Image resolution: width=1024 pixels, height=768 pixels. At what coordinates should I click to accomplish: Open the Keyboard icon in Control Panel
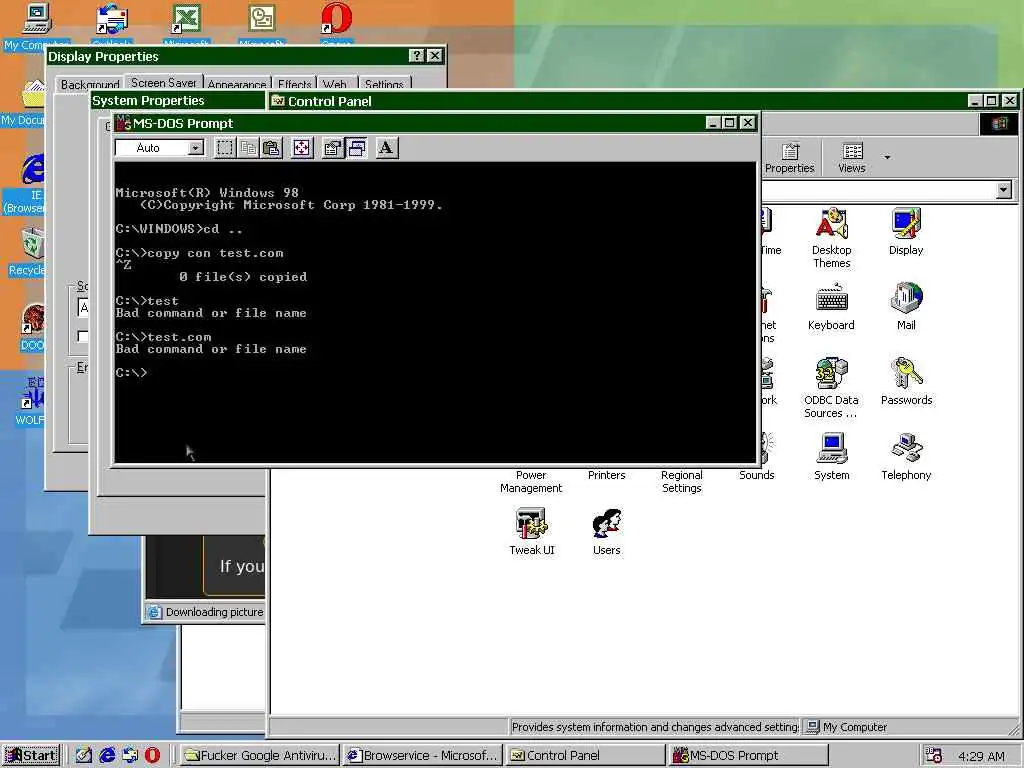[831, 307]
